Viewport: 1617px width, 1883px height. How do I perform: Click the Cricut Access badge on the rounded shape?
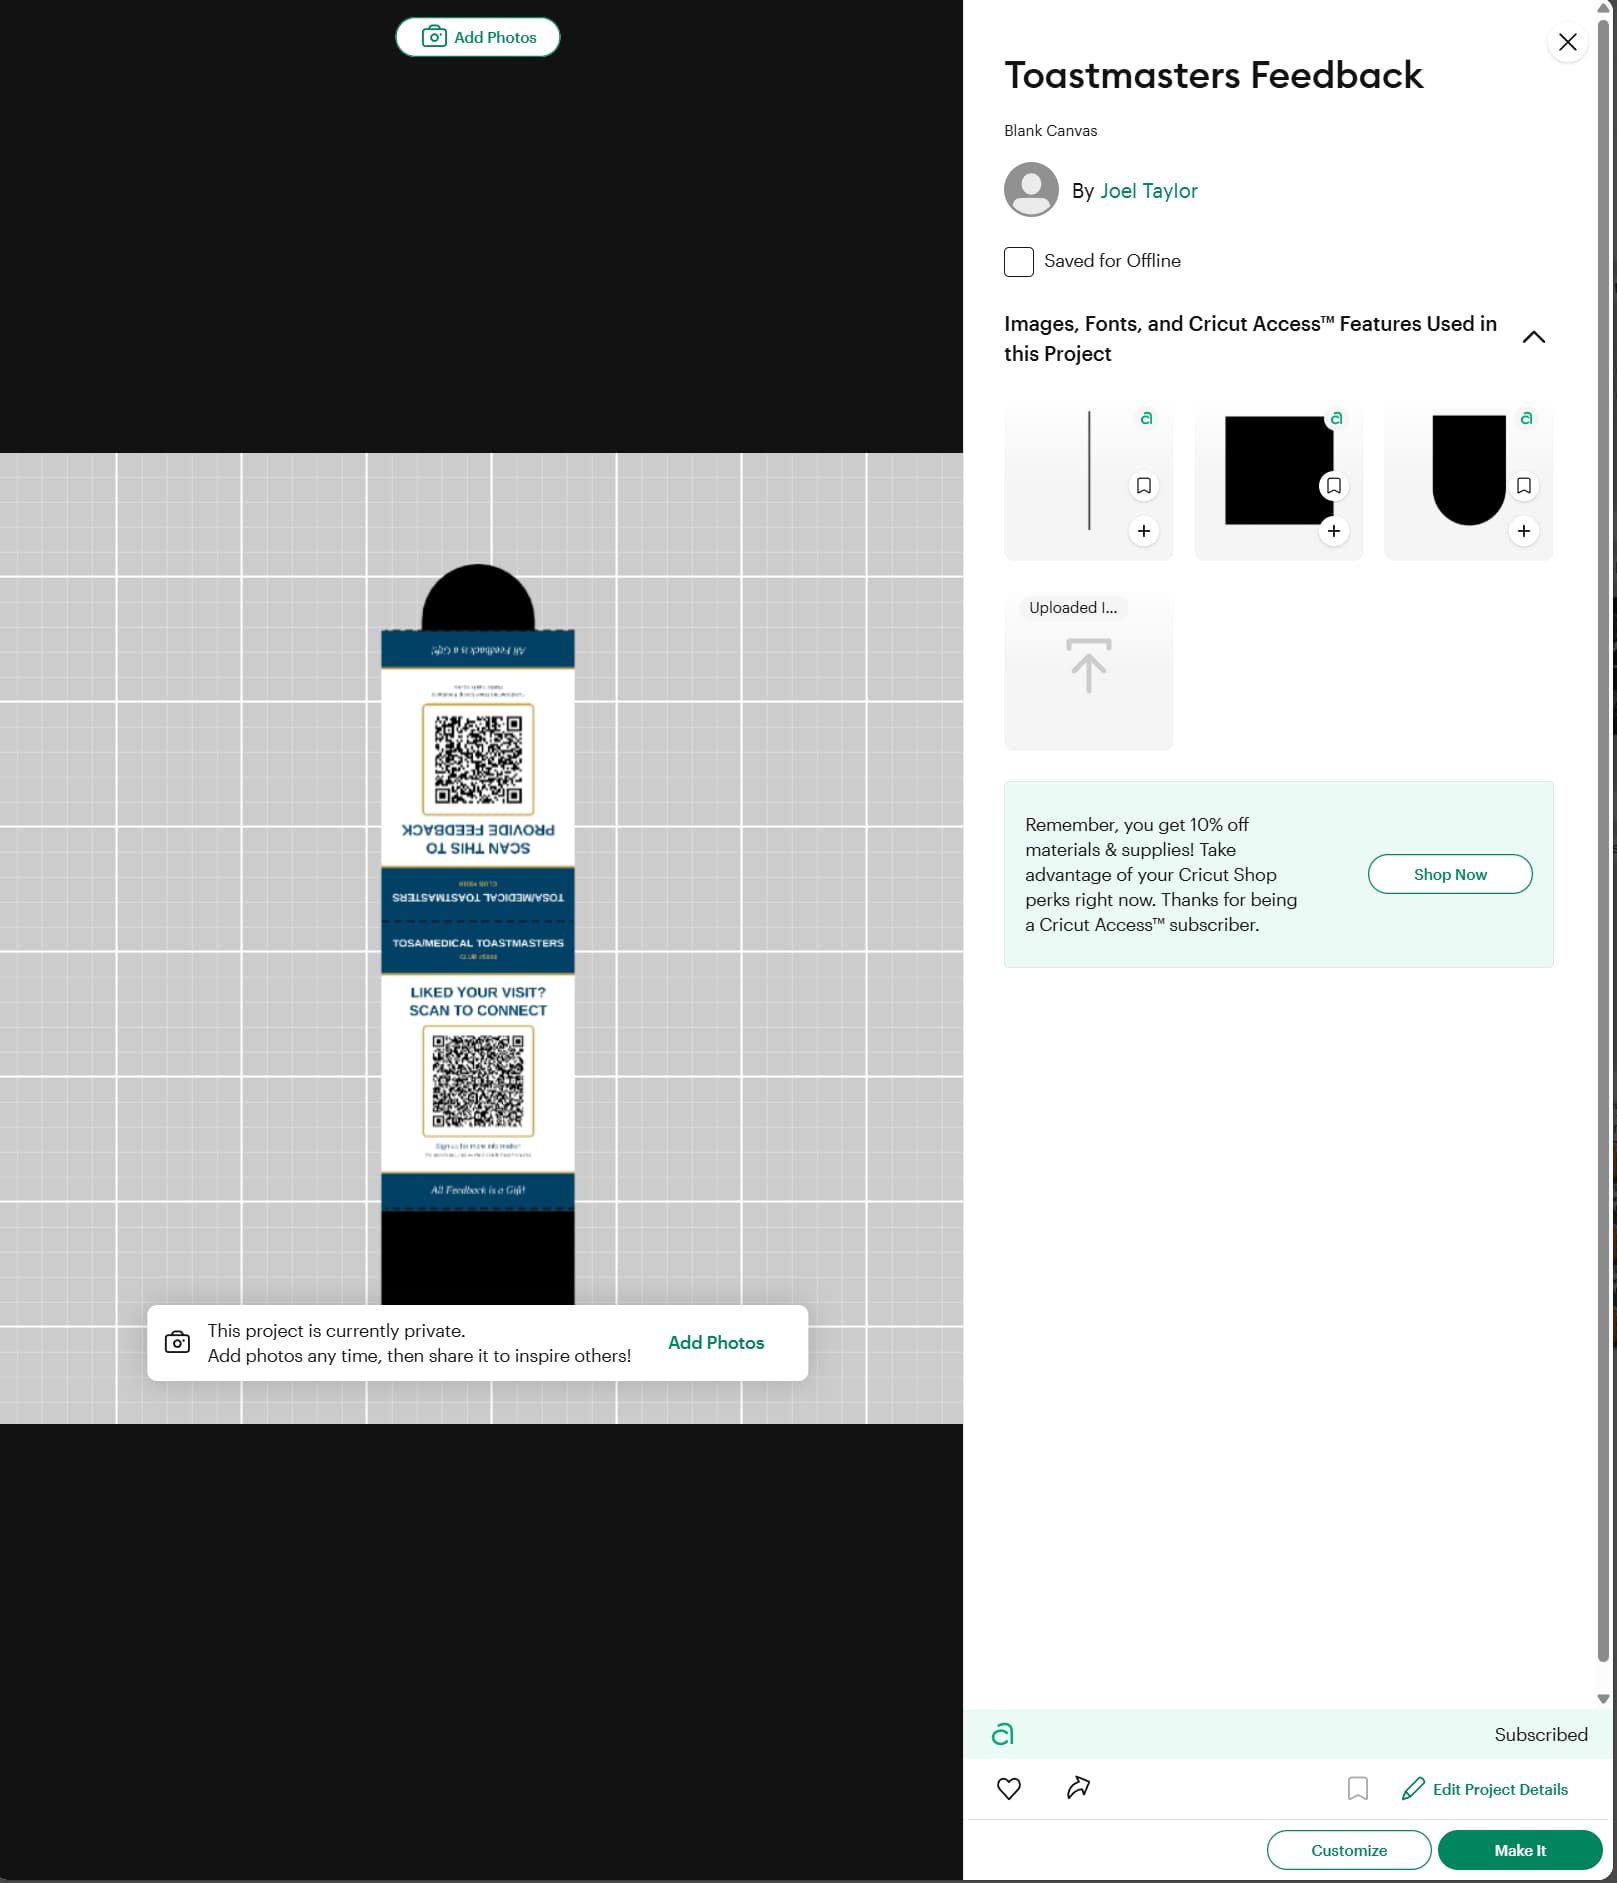click(1526, 418)
